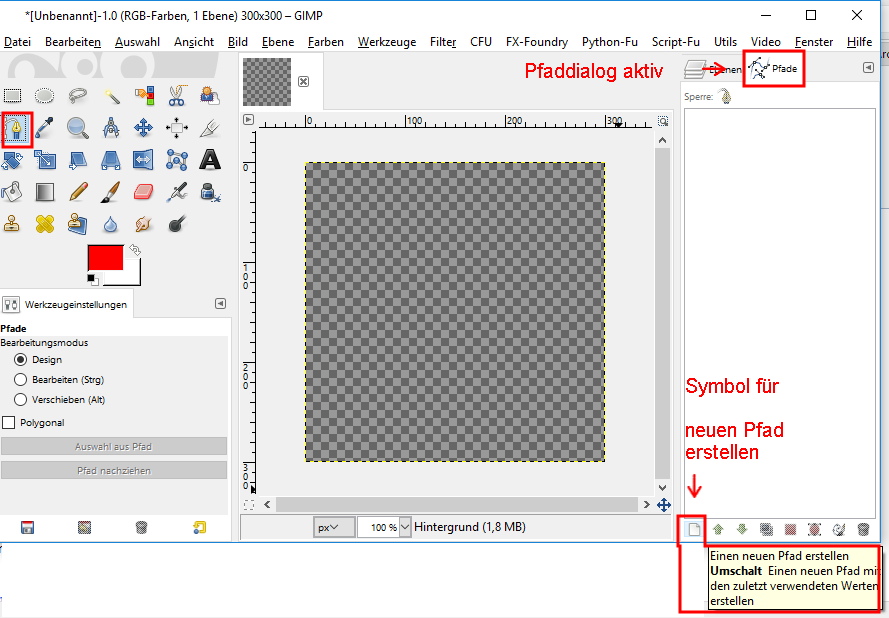889x618 pixels.
Task: Toggle zoom-on-resize icon at ruler's right end
Action: pyautogui.click(x=663, y=121)
